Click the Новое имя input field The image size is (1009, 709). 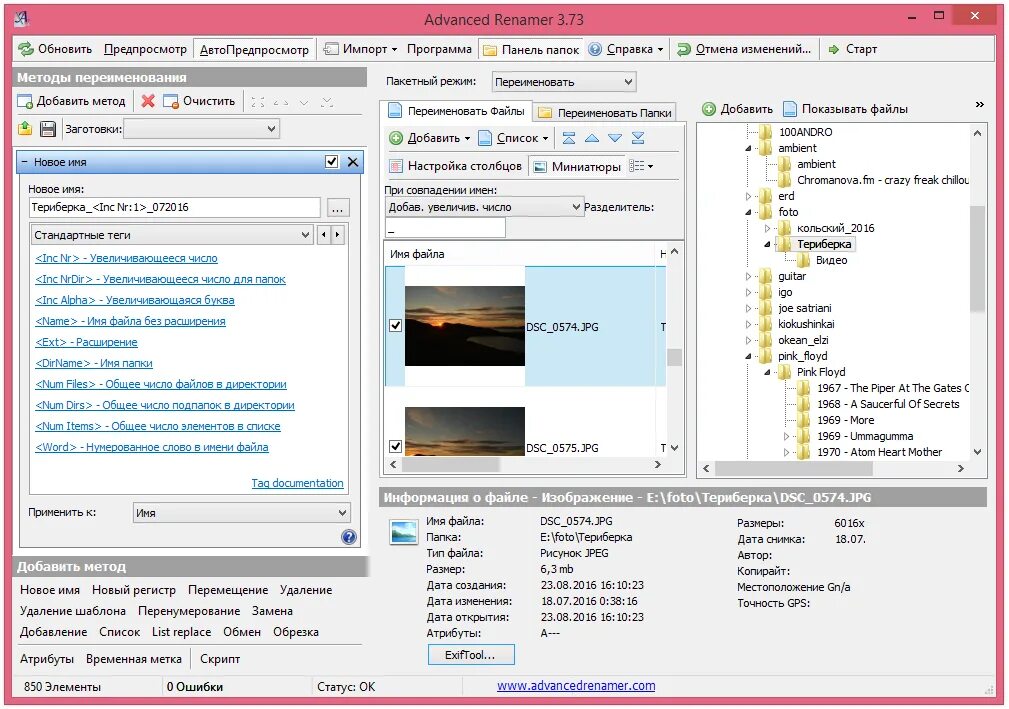click(174, 207)
